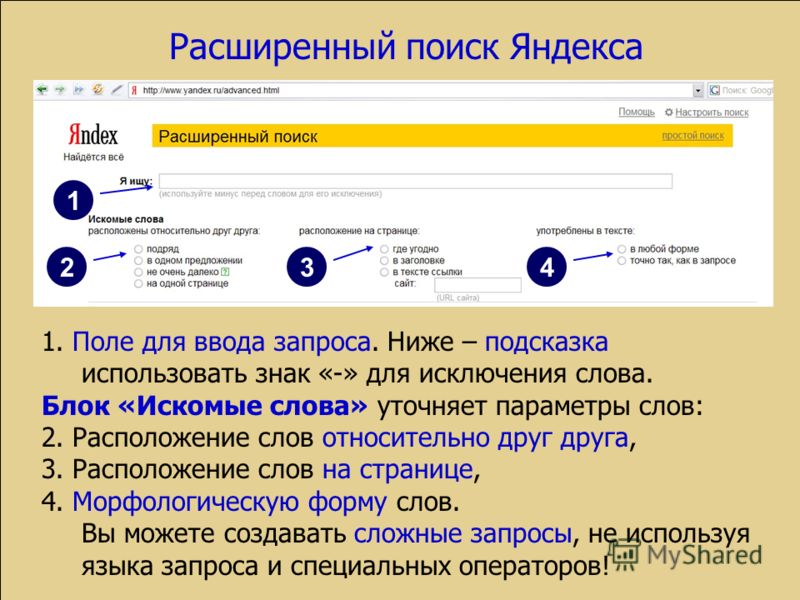Click the Расширенный поиск yellow header text
Image resolution: width=800 pixels, height=600 pixels.
[x=238, y=137]
